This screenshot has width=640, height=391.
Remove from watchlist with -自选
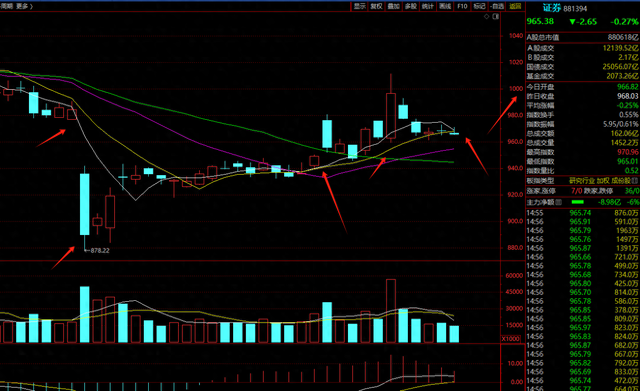(x=497, y=6)
